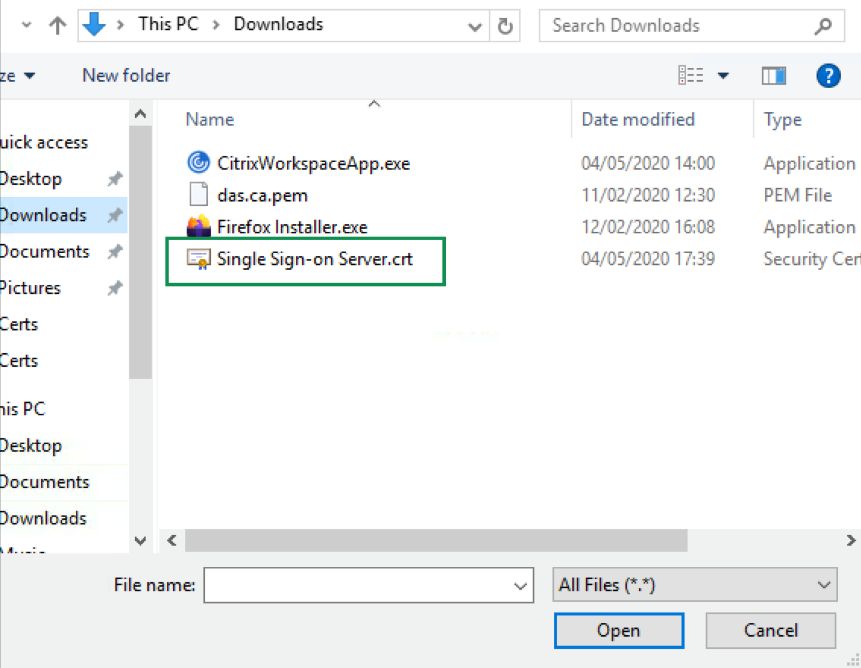861x668 pixels.
Task: Click the navigation pane scroll up arrow
Action: pyautogui.click(x=141, y=114)
